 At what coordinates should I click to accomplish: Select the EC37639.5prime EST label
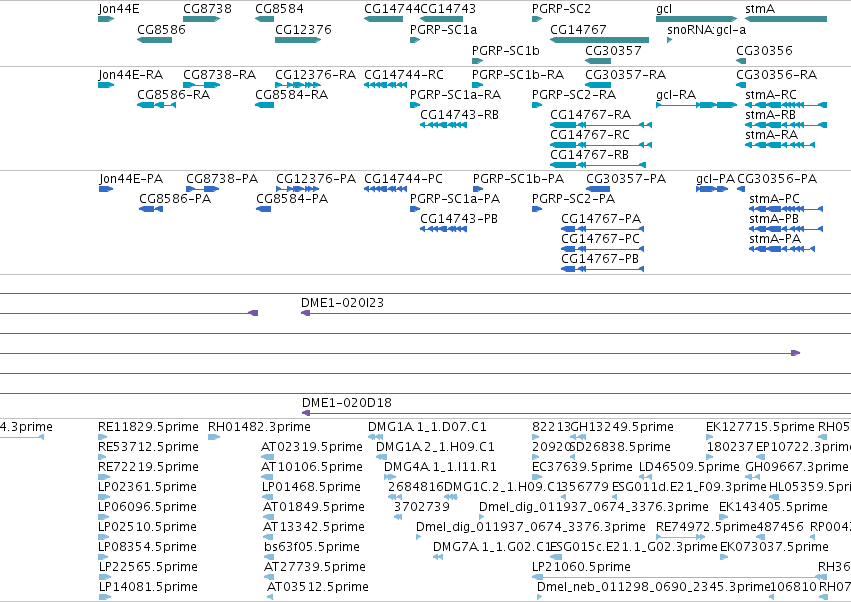tap(582, 467)
